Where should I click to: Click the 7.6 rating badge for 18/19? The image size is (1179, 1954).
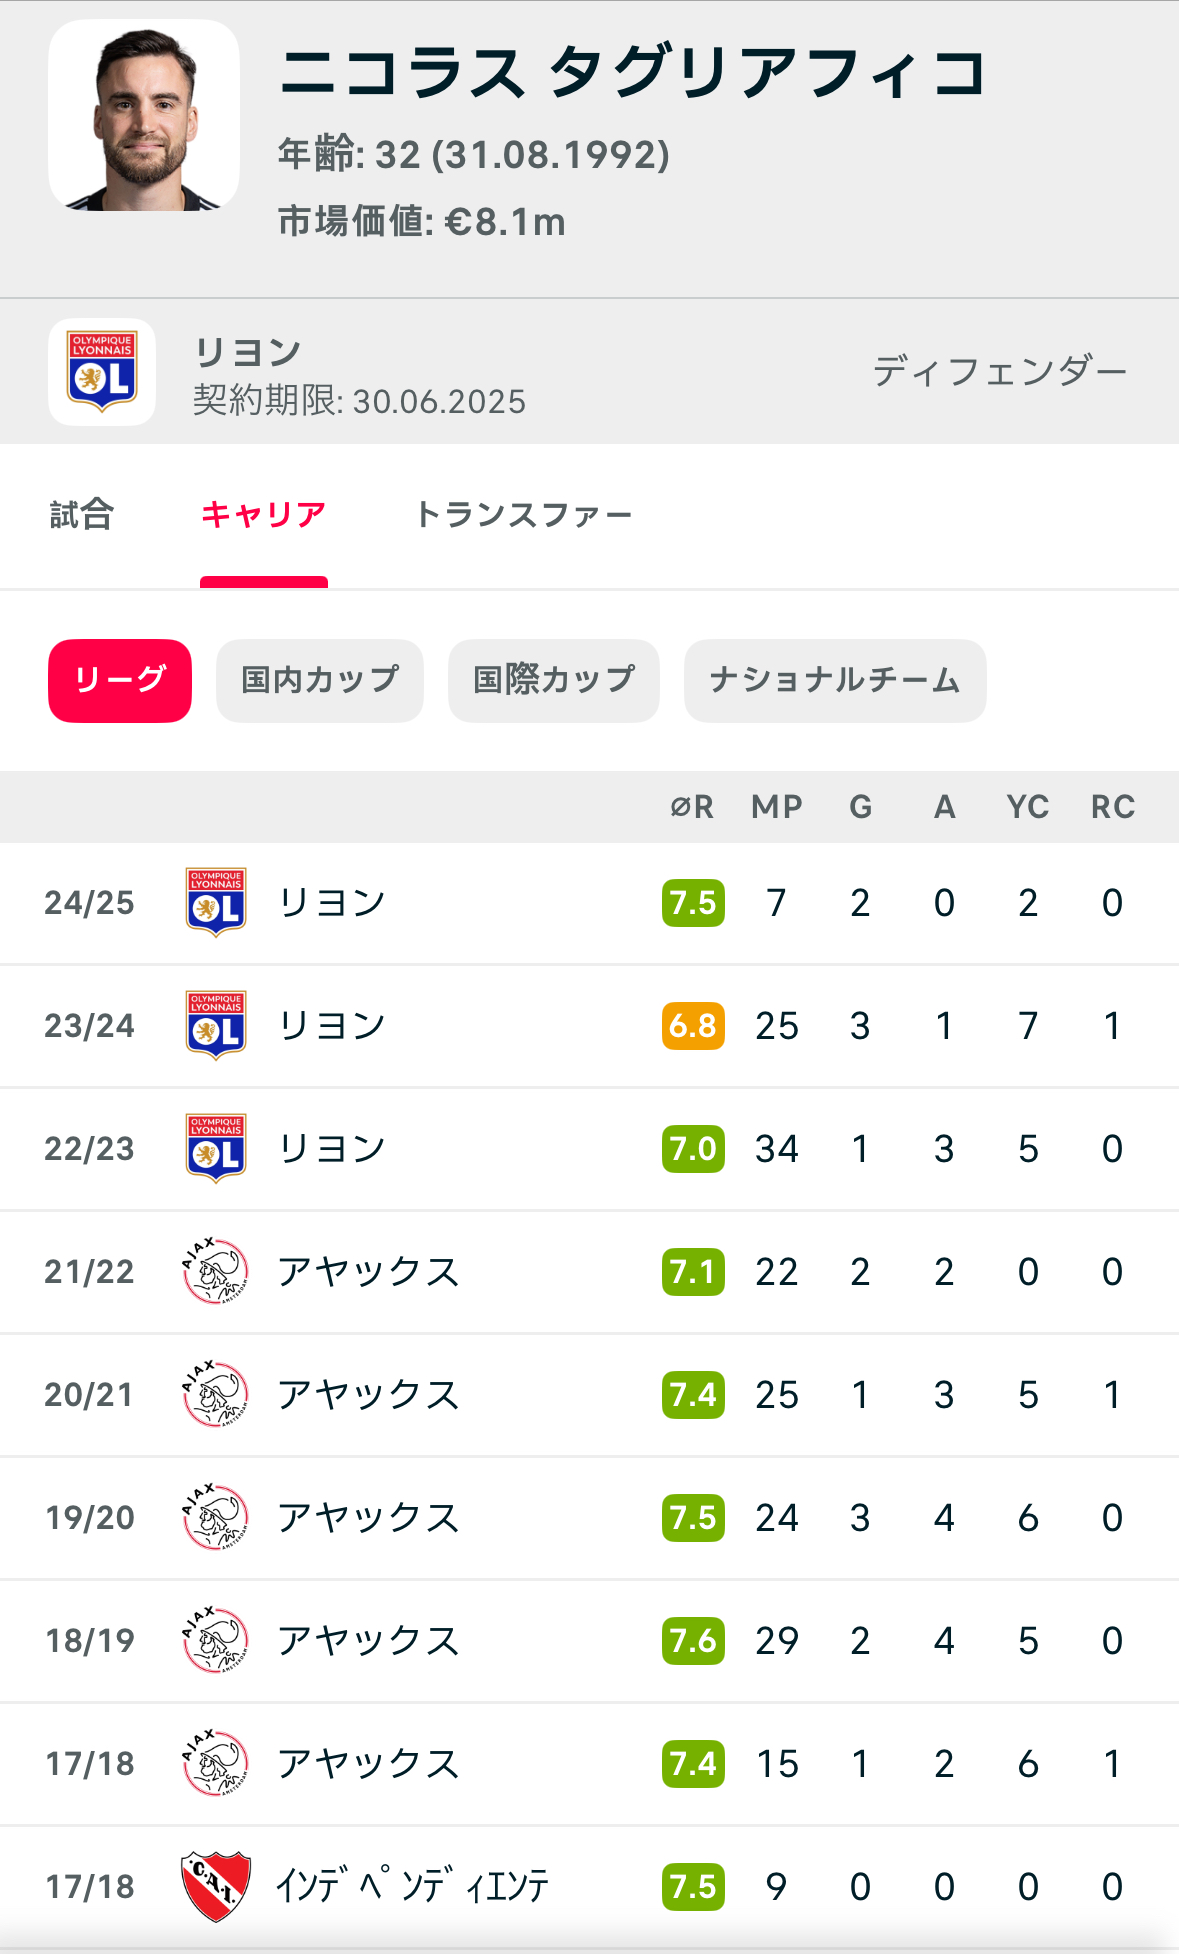(693, 1640)
